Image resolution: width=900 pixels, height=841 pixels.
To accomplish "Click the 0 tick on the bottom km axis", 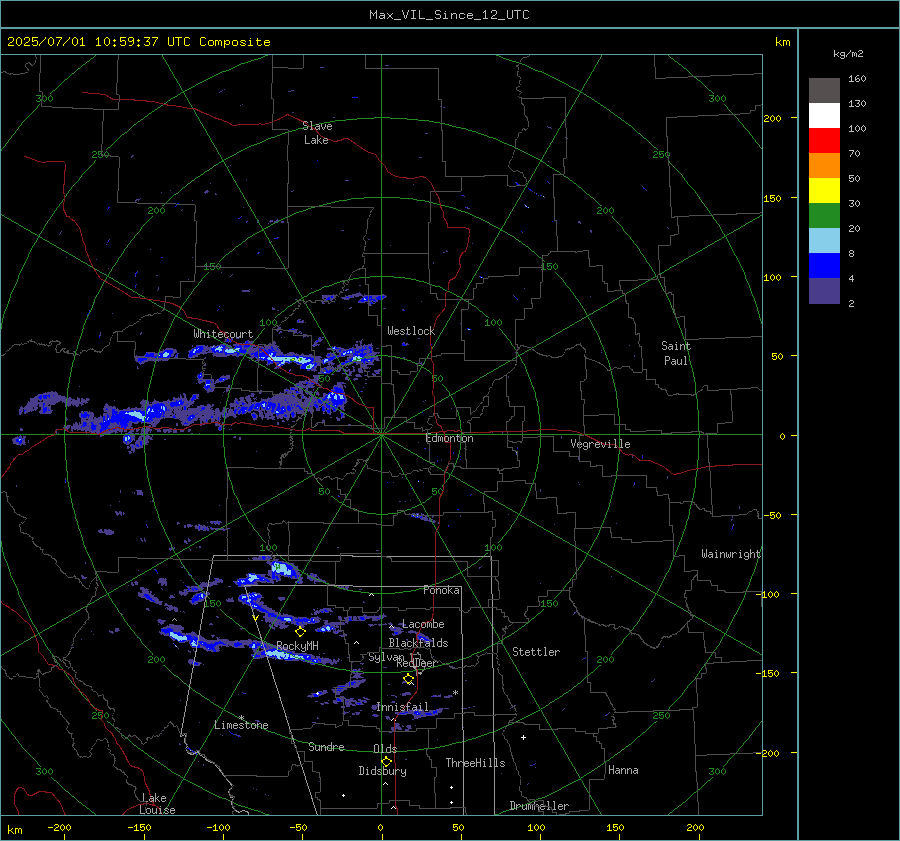I will point(380,828).
